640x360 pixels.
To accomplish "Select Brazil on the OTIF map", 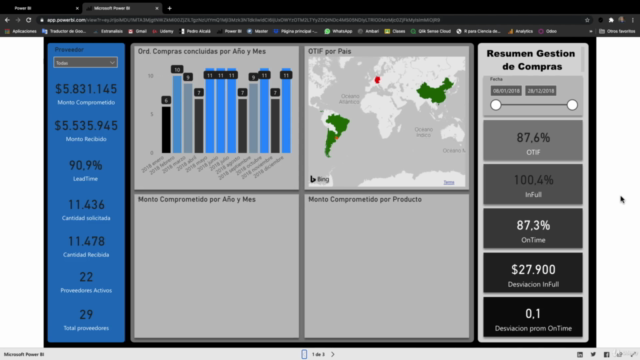I will 338,124.
